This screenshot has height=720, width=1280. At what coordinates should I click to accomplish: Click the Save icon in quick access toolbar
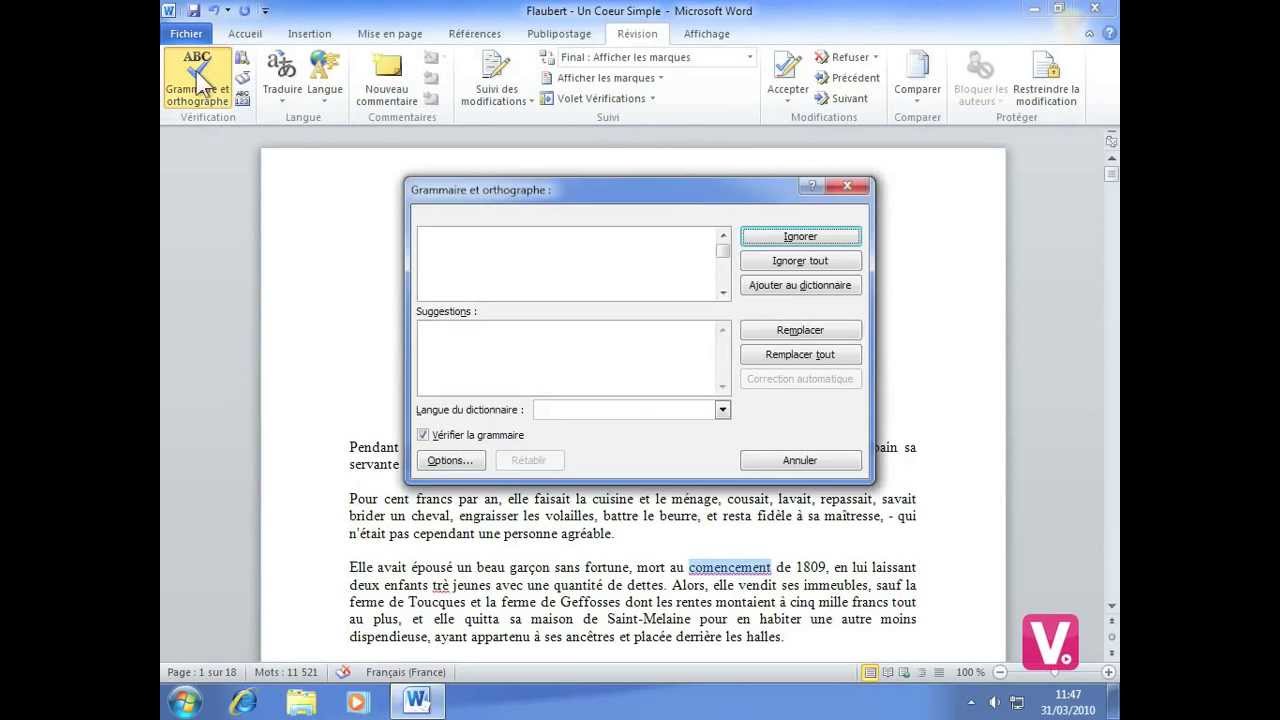193,10
